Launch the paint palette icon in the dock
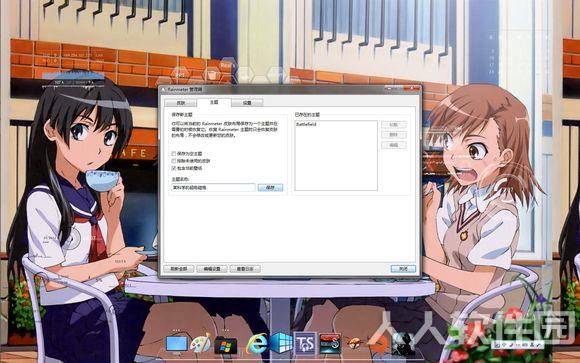Screen dimensions: 580x363 [200, 343]
